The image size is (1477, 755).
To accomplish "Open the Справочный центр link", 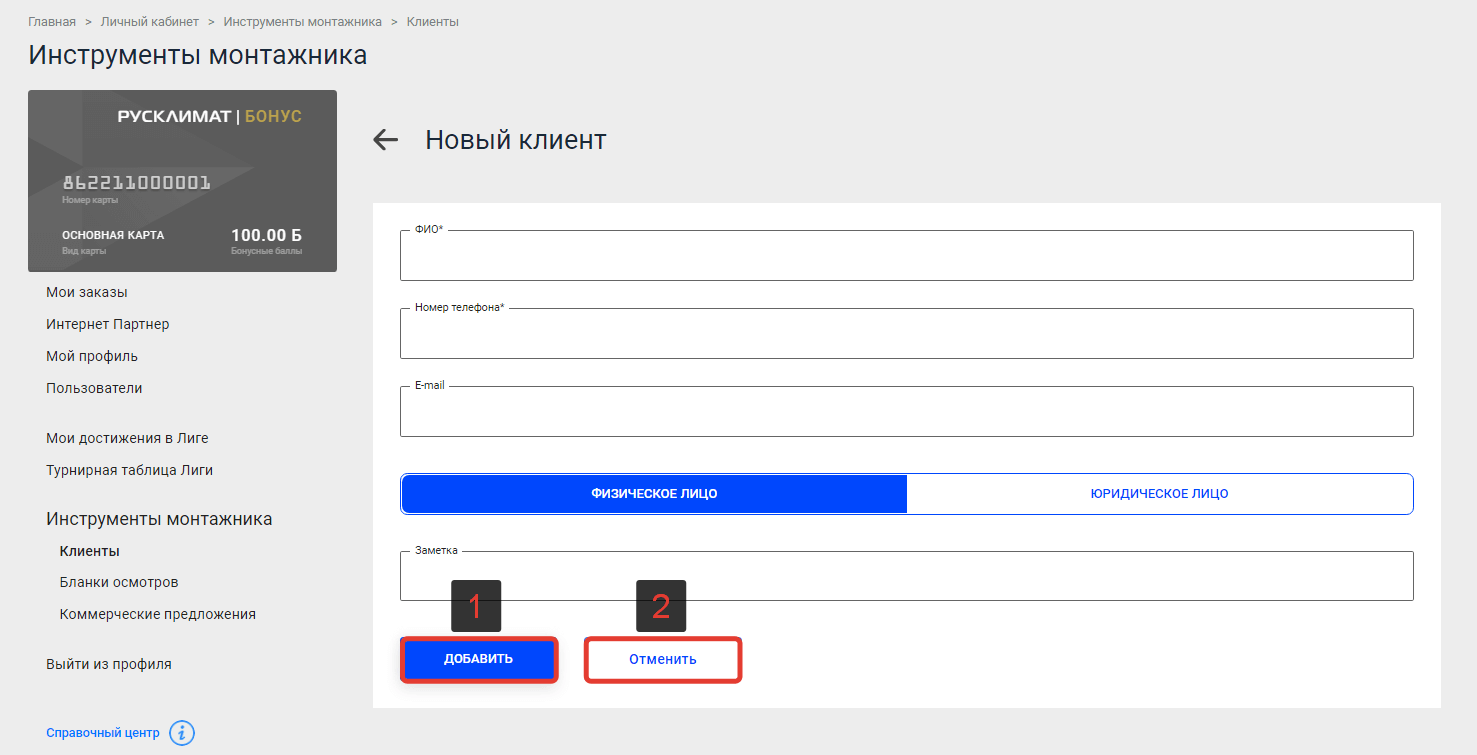I will click(103, 733).
